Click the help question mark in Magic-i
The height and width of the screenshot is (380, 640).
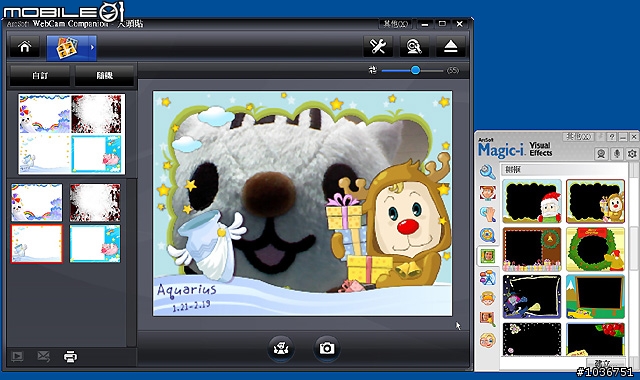point(611,137)
